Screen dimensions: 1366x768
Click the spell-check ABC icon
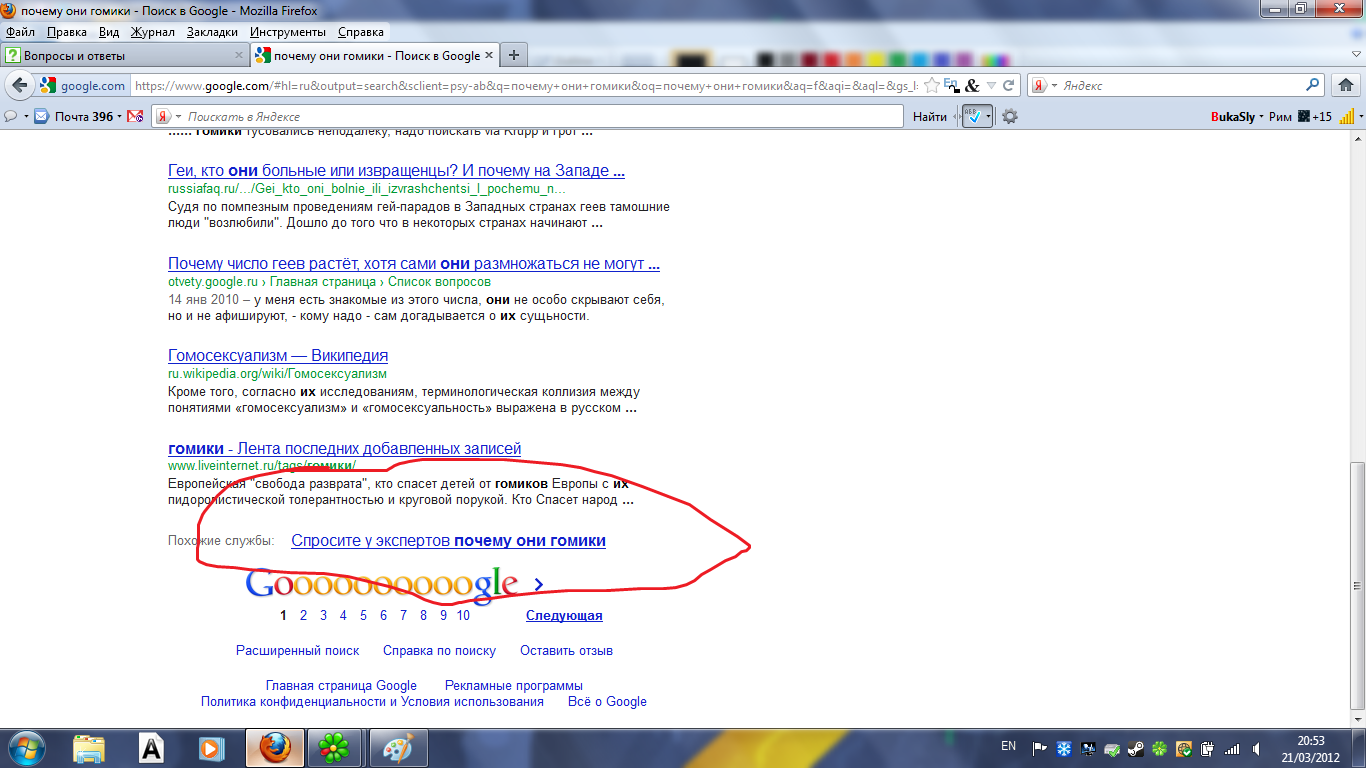pos(972,117)
